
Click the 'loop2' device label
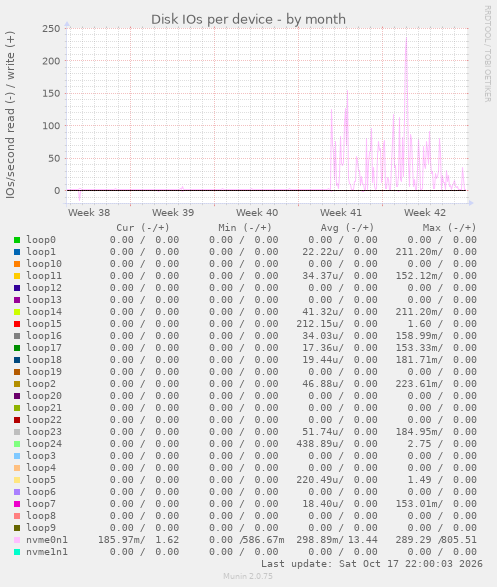coord(41,384)
